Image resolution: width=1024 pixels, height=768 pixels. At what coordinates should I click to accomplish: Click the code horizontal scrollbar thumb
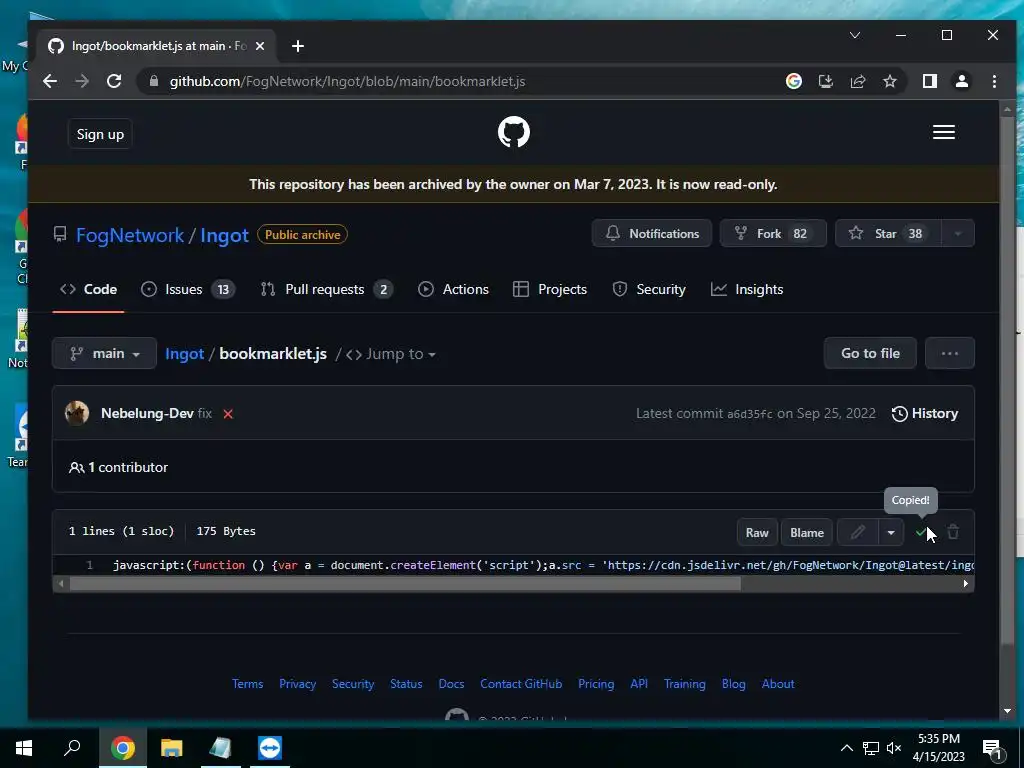(x=405, y=584)
